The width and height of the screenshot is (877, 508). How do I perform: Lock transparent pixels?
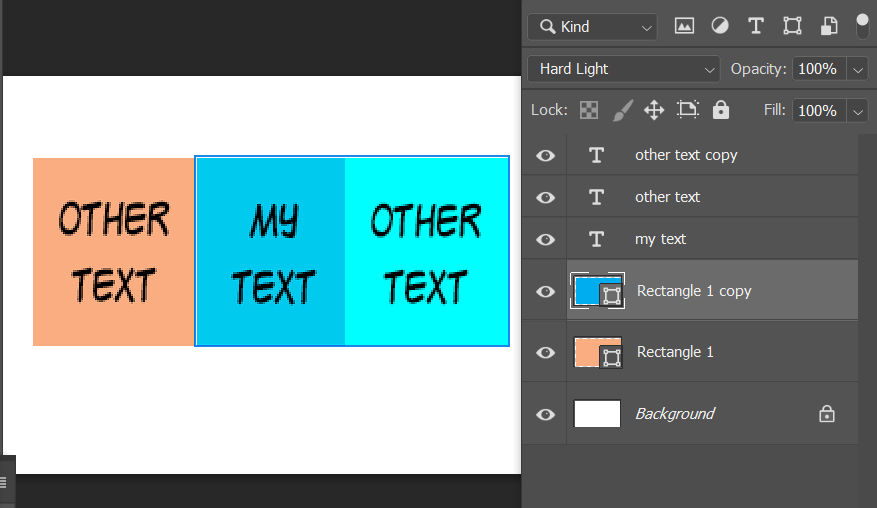pyautogui.click(x=588, y=110)
